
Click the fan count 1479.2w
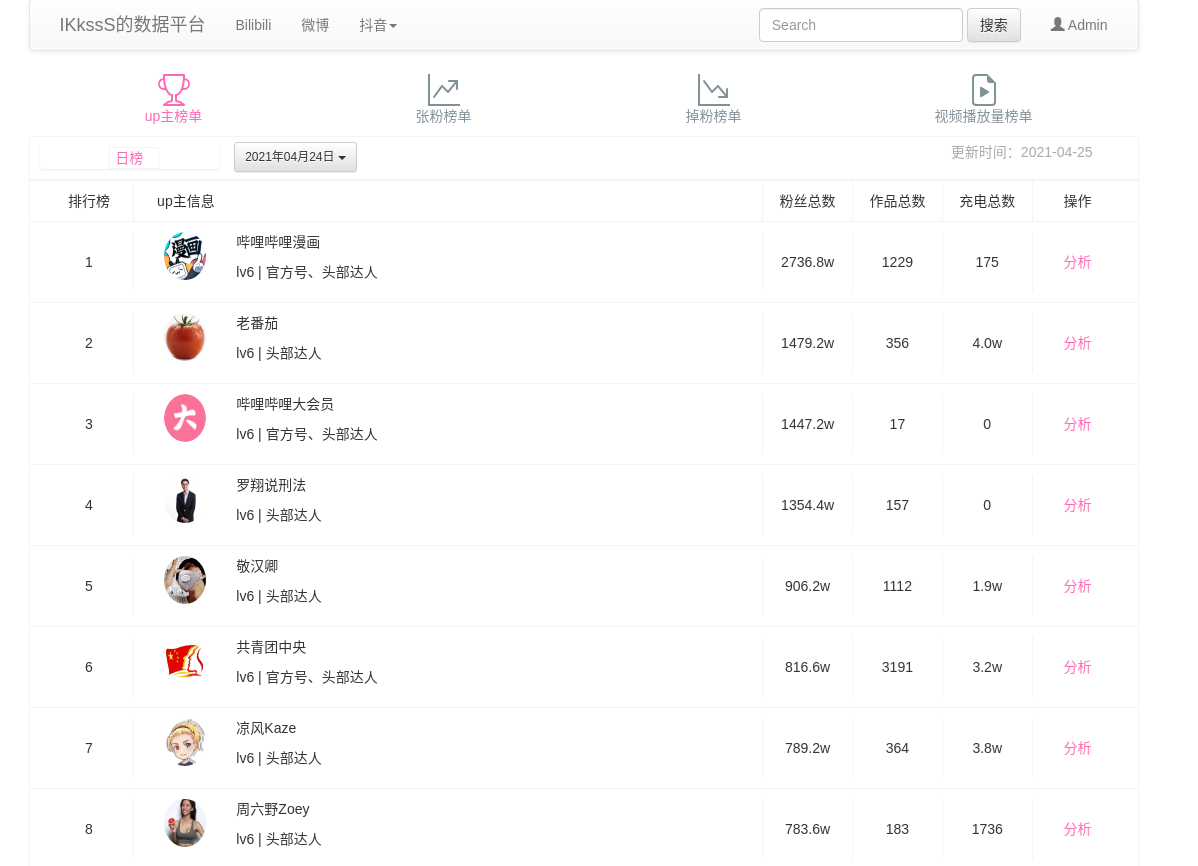tap(808, 343)
